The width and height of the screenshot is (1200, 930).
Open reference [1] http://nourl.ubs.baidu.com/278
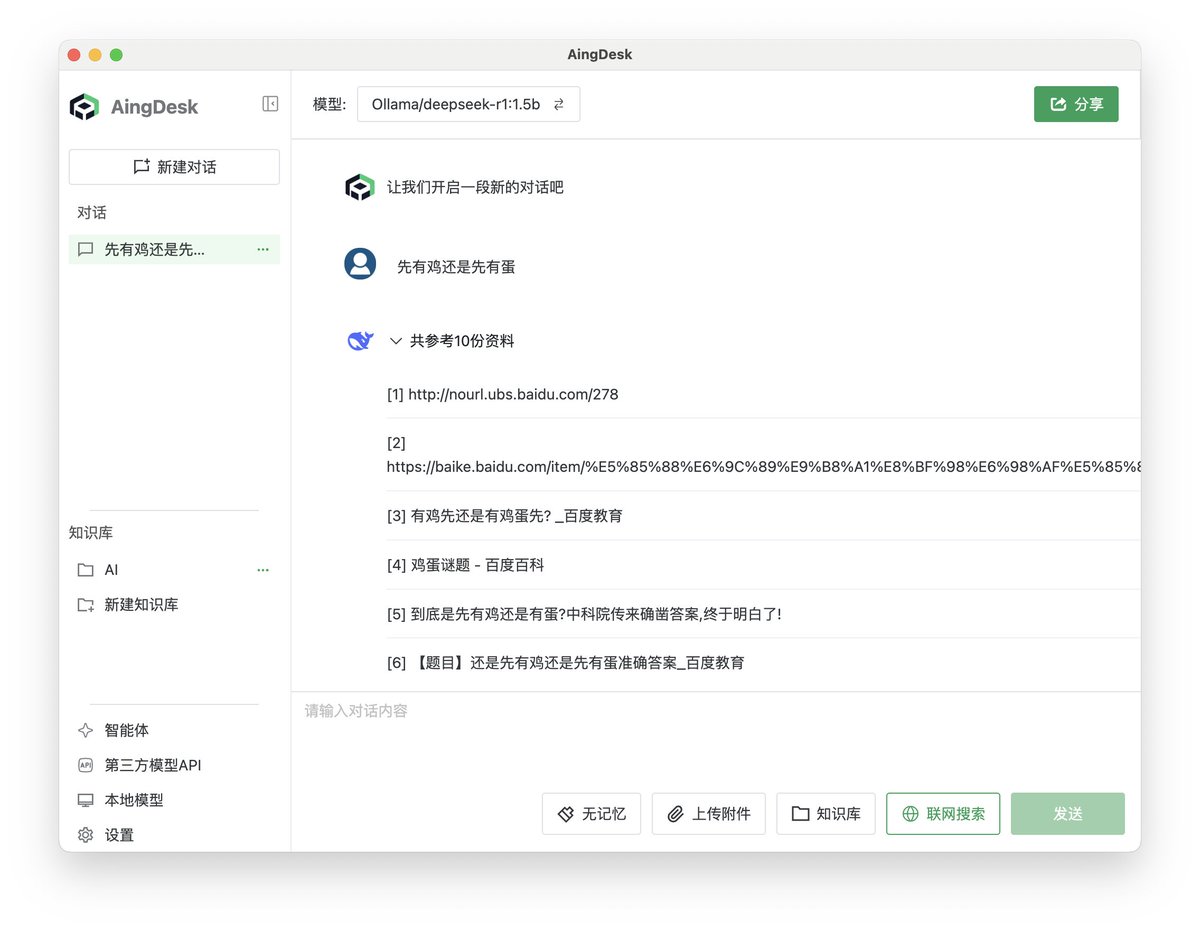(503, 395)
